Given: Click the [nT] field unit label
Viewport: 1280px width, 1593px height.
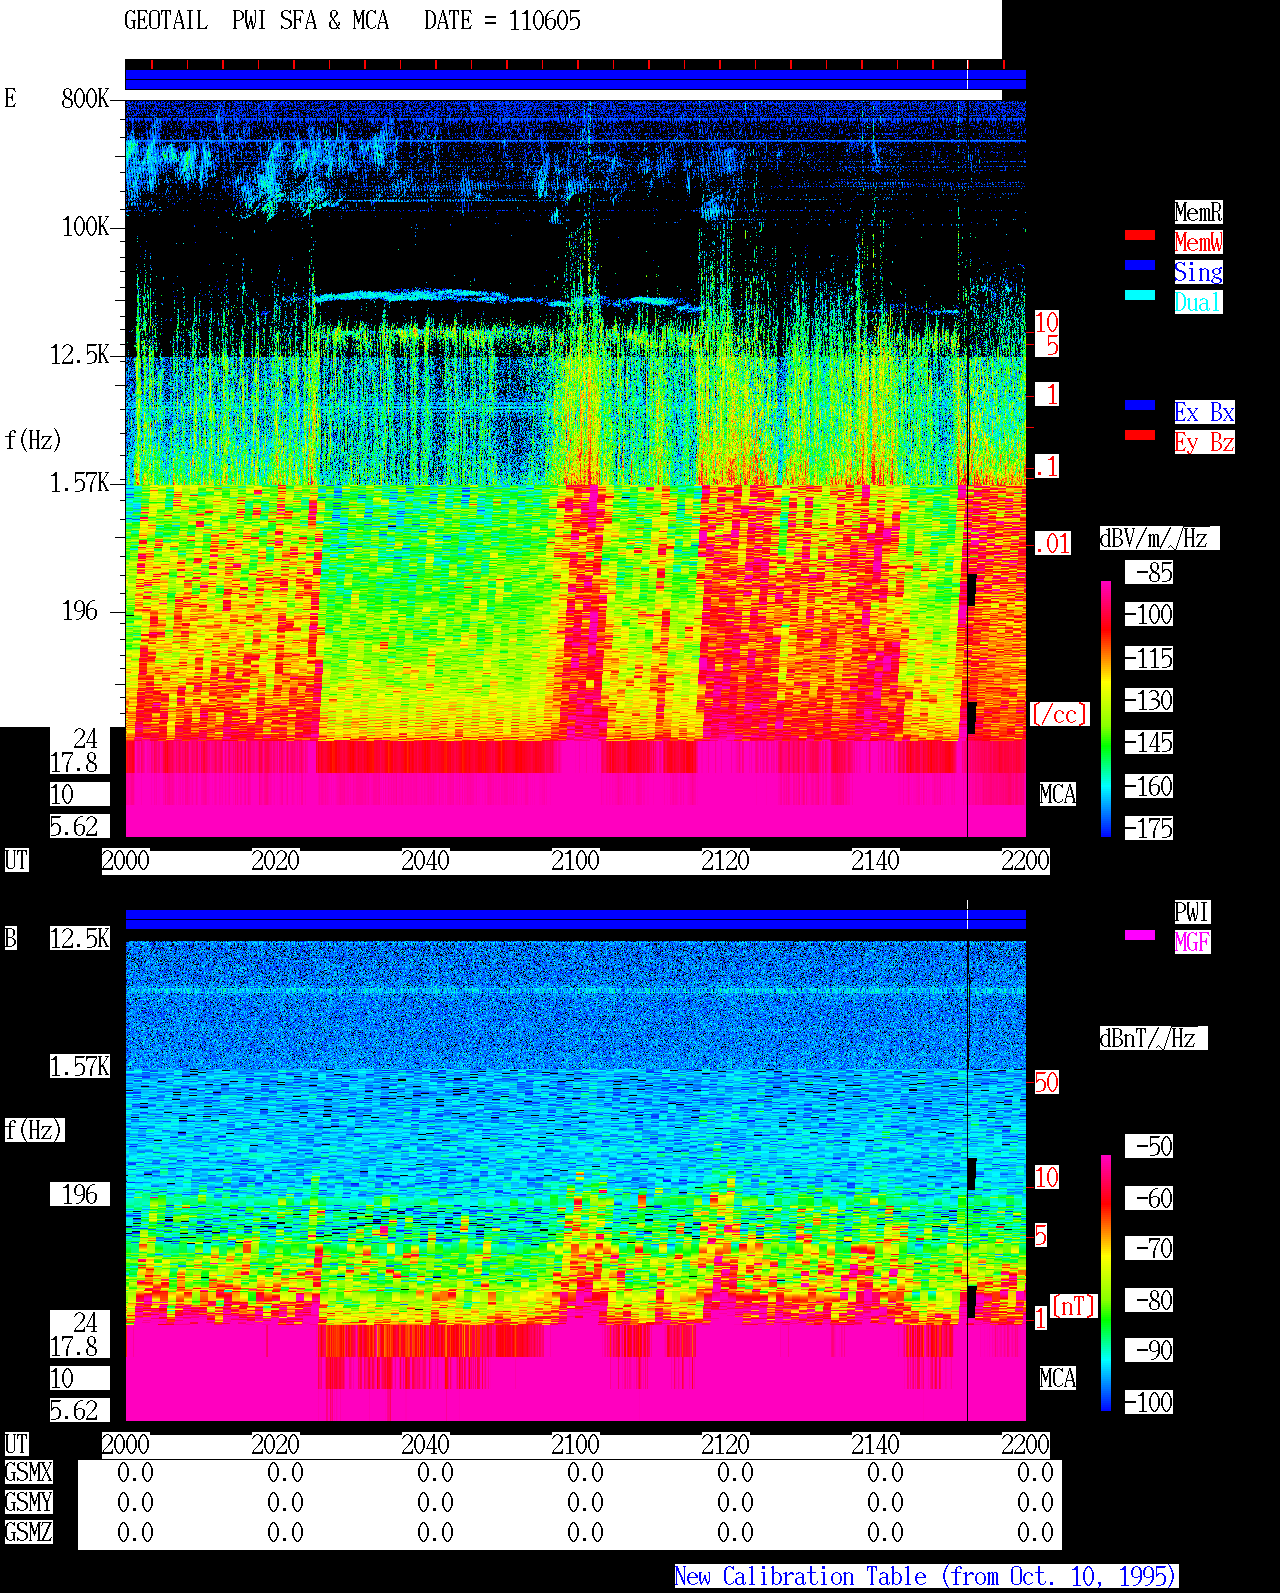Looking at the screenshot, I should coord(1075,1306).
